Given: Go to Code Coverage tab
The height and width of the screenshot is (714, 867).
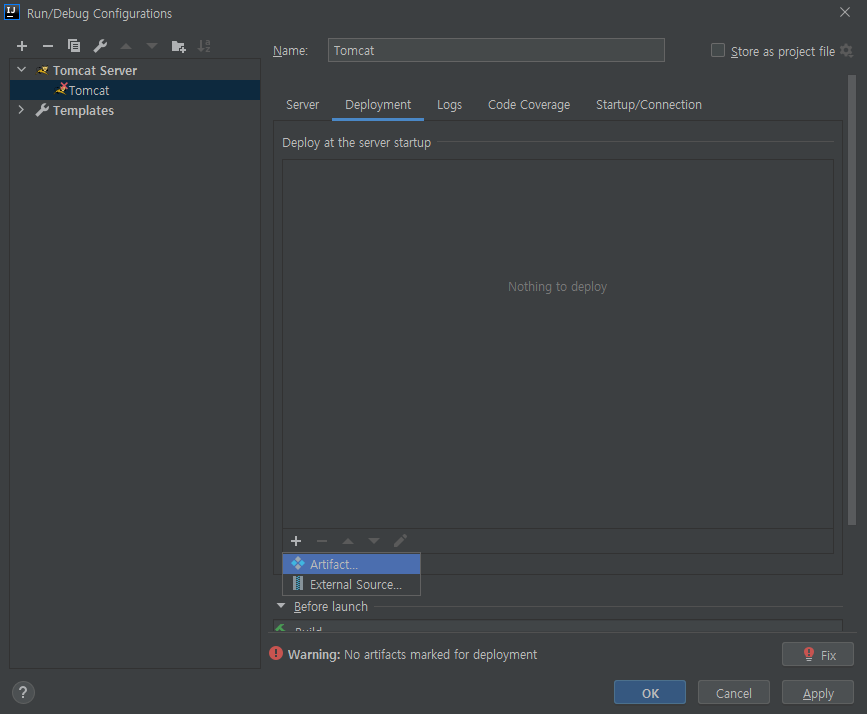Looking at the screenshot, I should pyautogui.click(x=529, y=105).
